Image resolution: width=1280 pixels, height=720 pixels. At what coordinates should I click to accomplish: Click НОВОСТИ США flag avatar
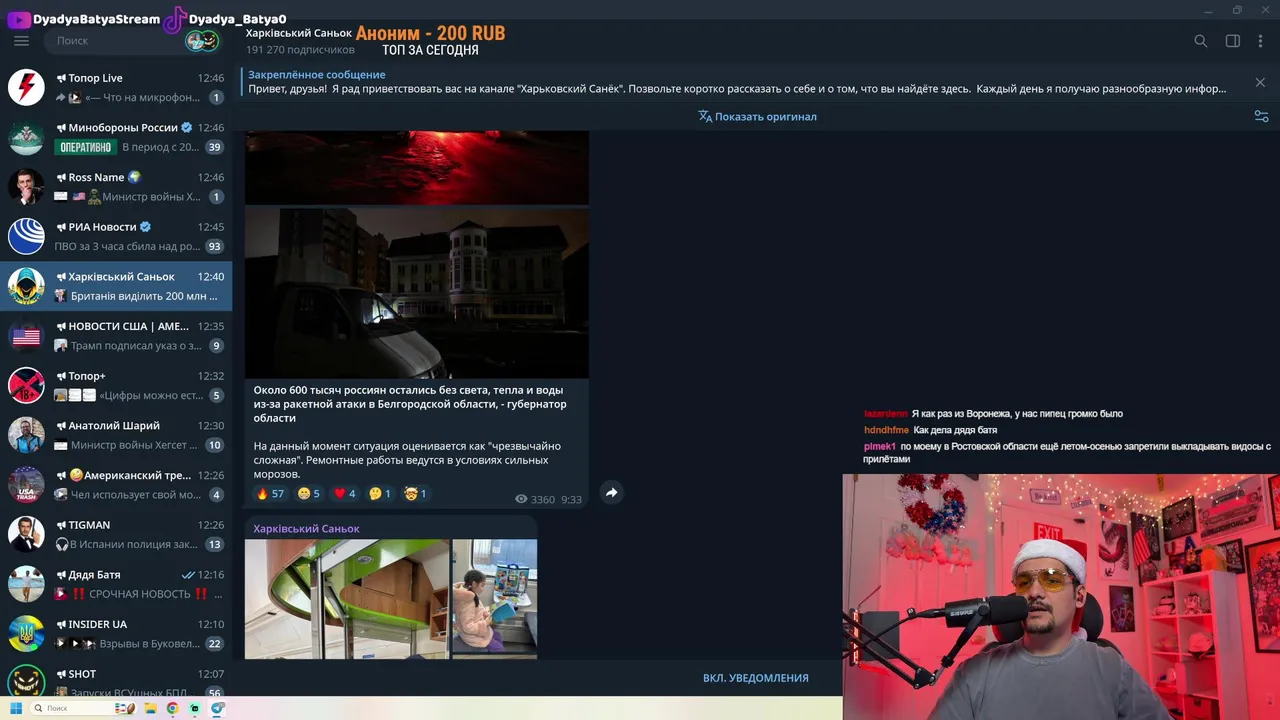point(26,336)
